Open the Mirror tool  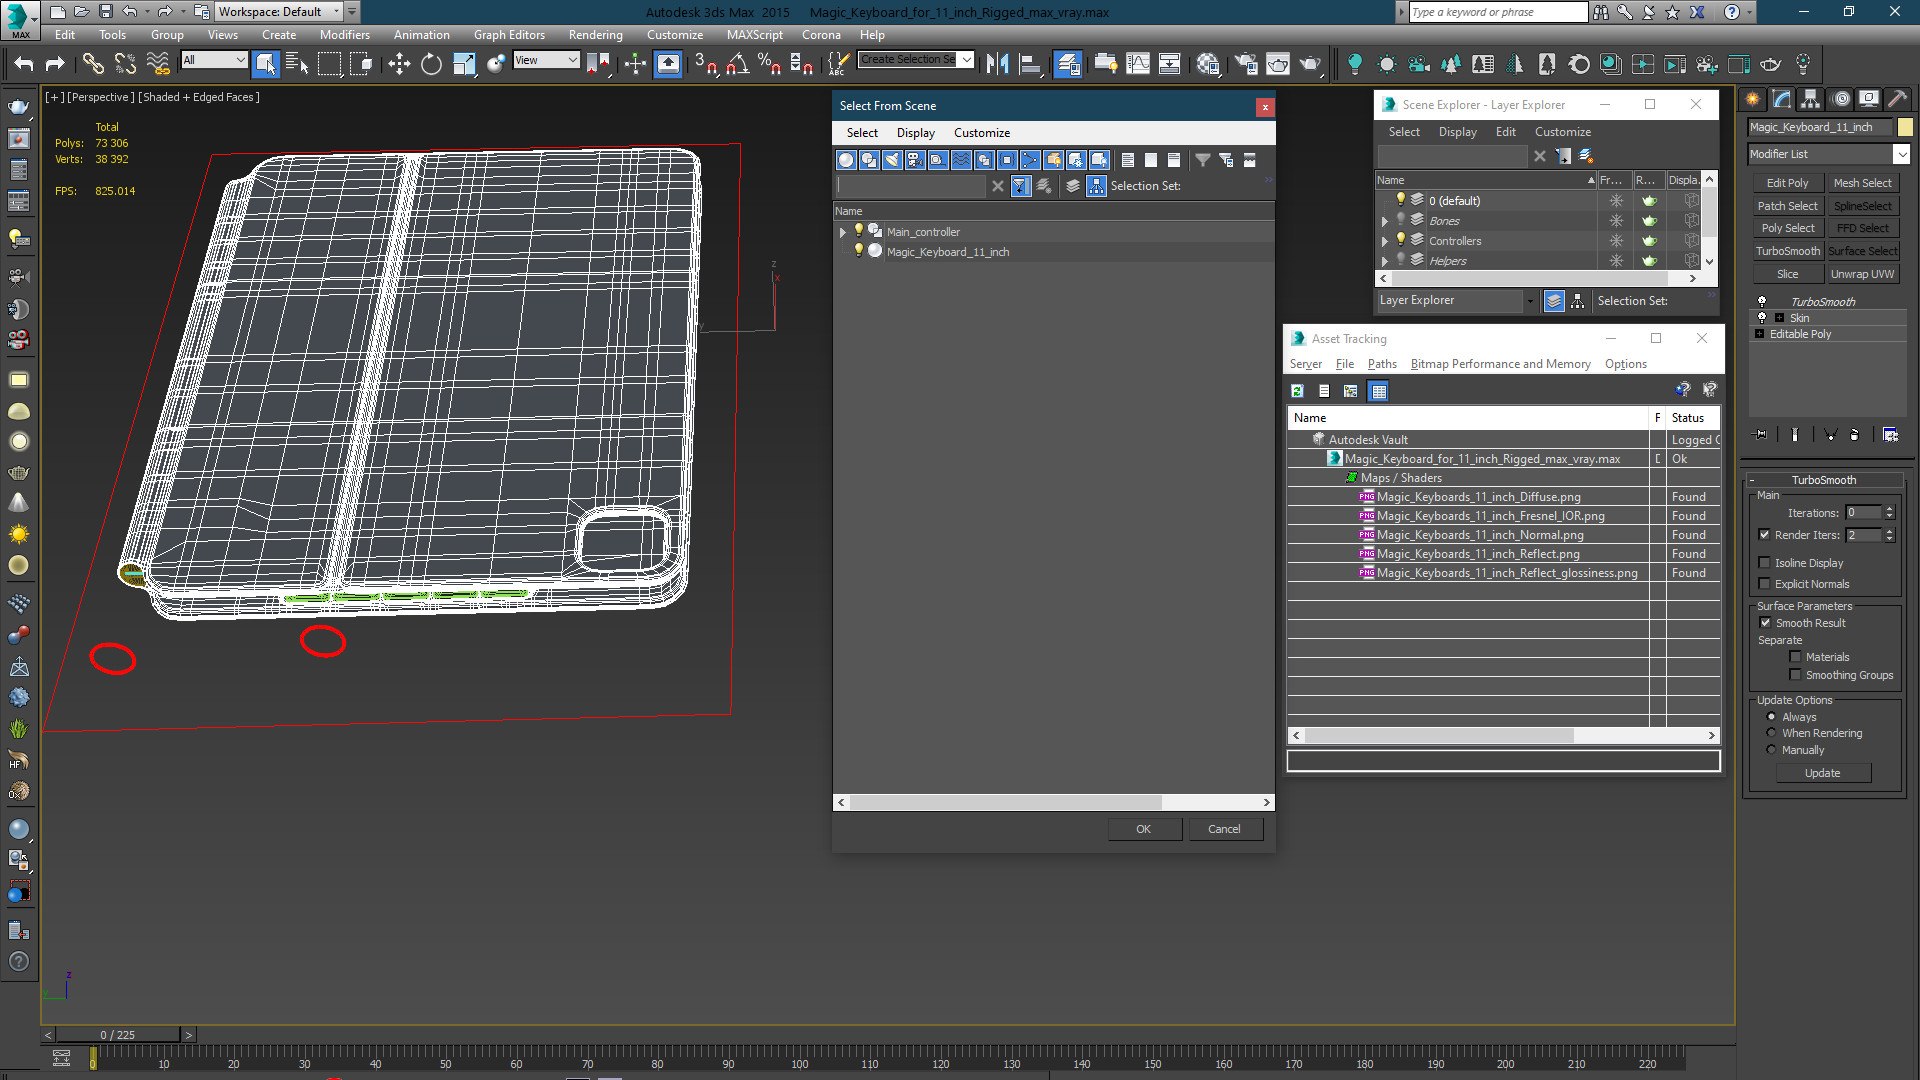click(997, 65)
